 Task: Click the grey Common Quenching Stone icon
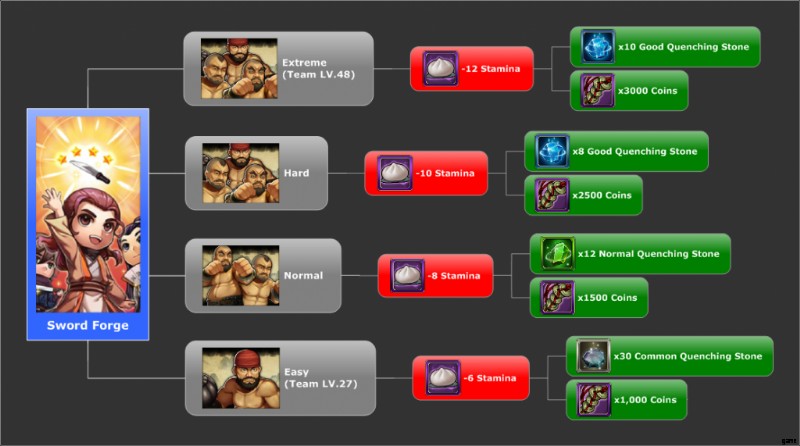pos(593,356)
